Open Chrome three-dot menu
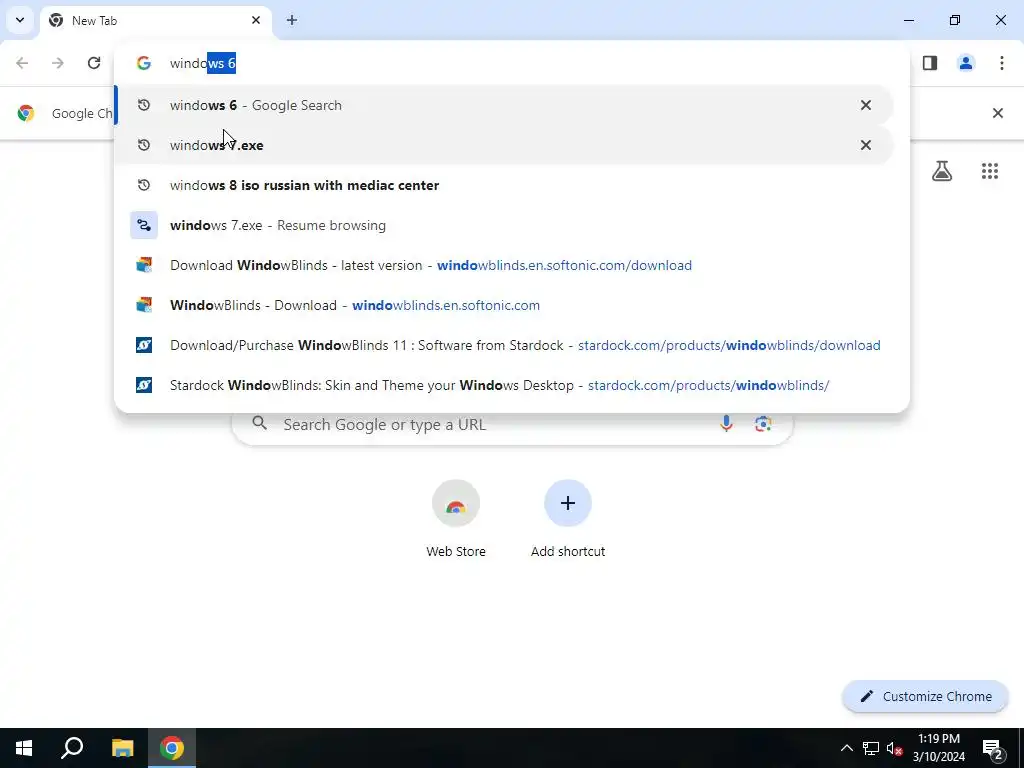 (x=1002, y=63)
